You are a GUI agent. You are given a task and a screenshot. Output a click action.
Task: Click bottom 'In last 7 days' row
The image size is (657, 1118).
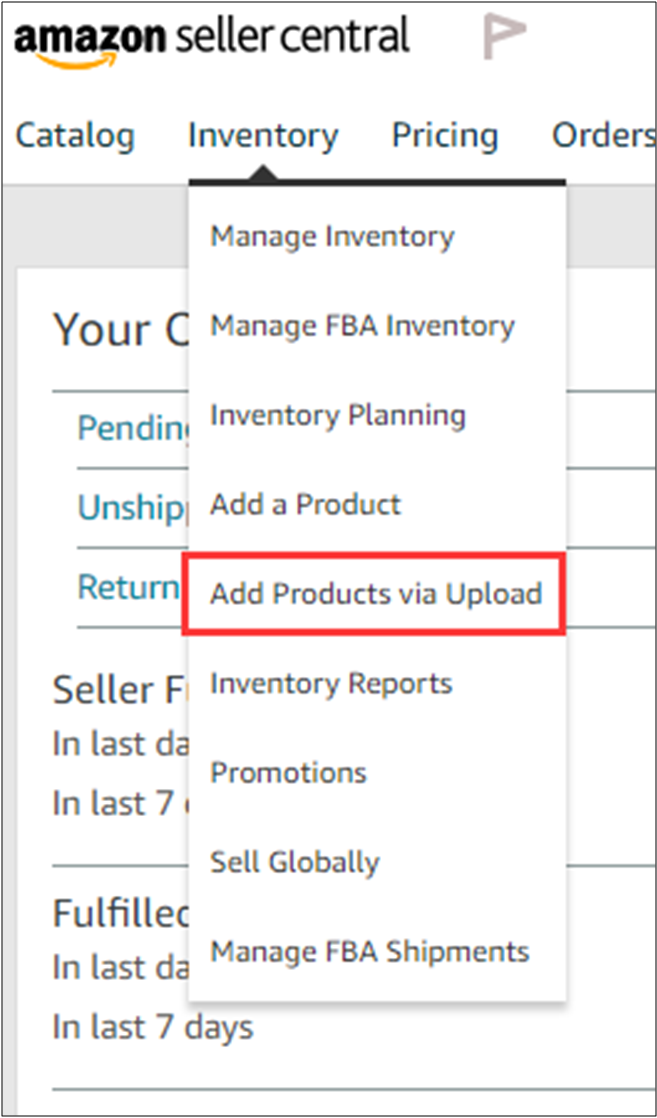[152, 1026]
